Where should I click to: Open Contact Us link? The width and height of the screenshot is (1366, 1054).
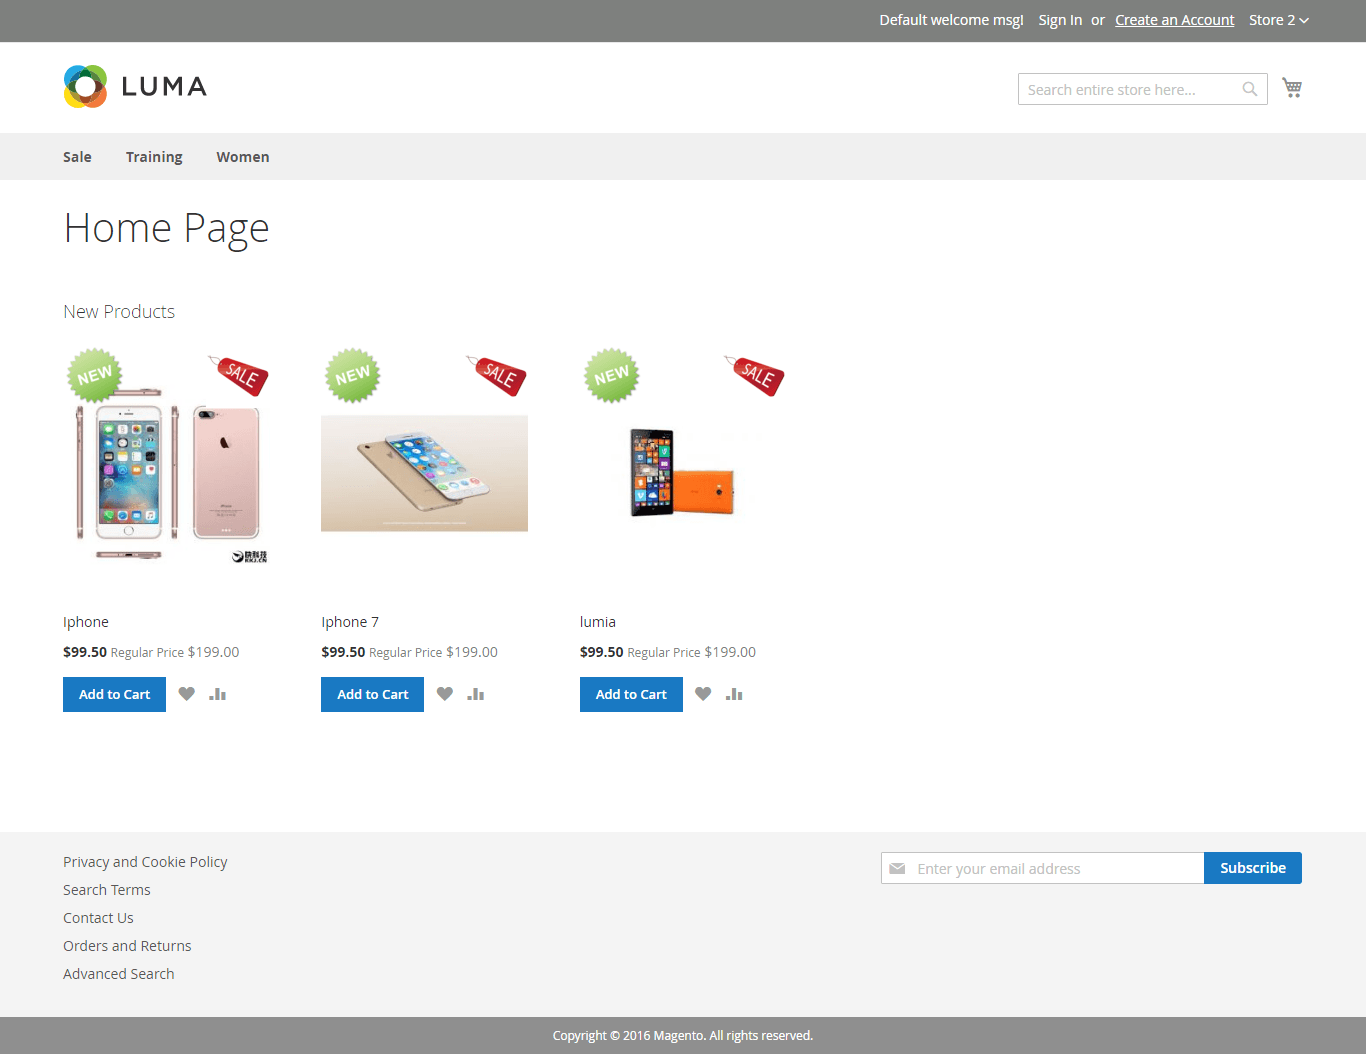98,918
